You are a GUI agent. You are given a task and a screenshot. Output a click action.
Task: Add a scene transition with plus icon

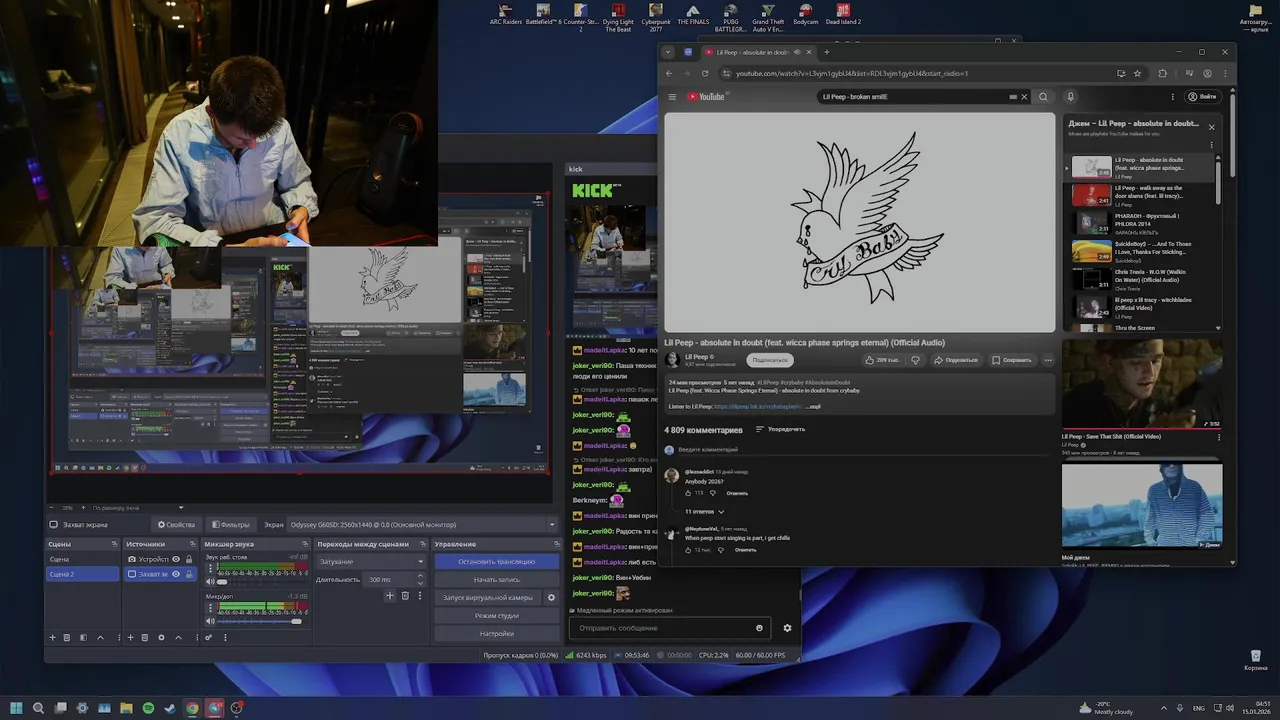coord(390,595)
